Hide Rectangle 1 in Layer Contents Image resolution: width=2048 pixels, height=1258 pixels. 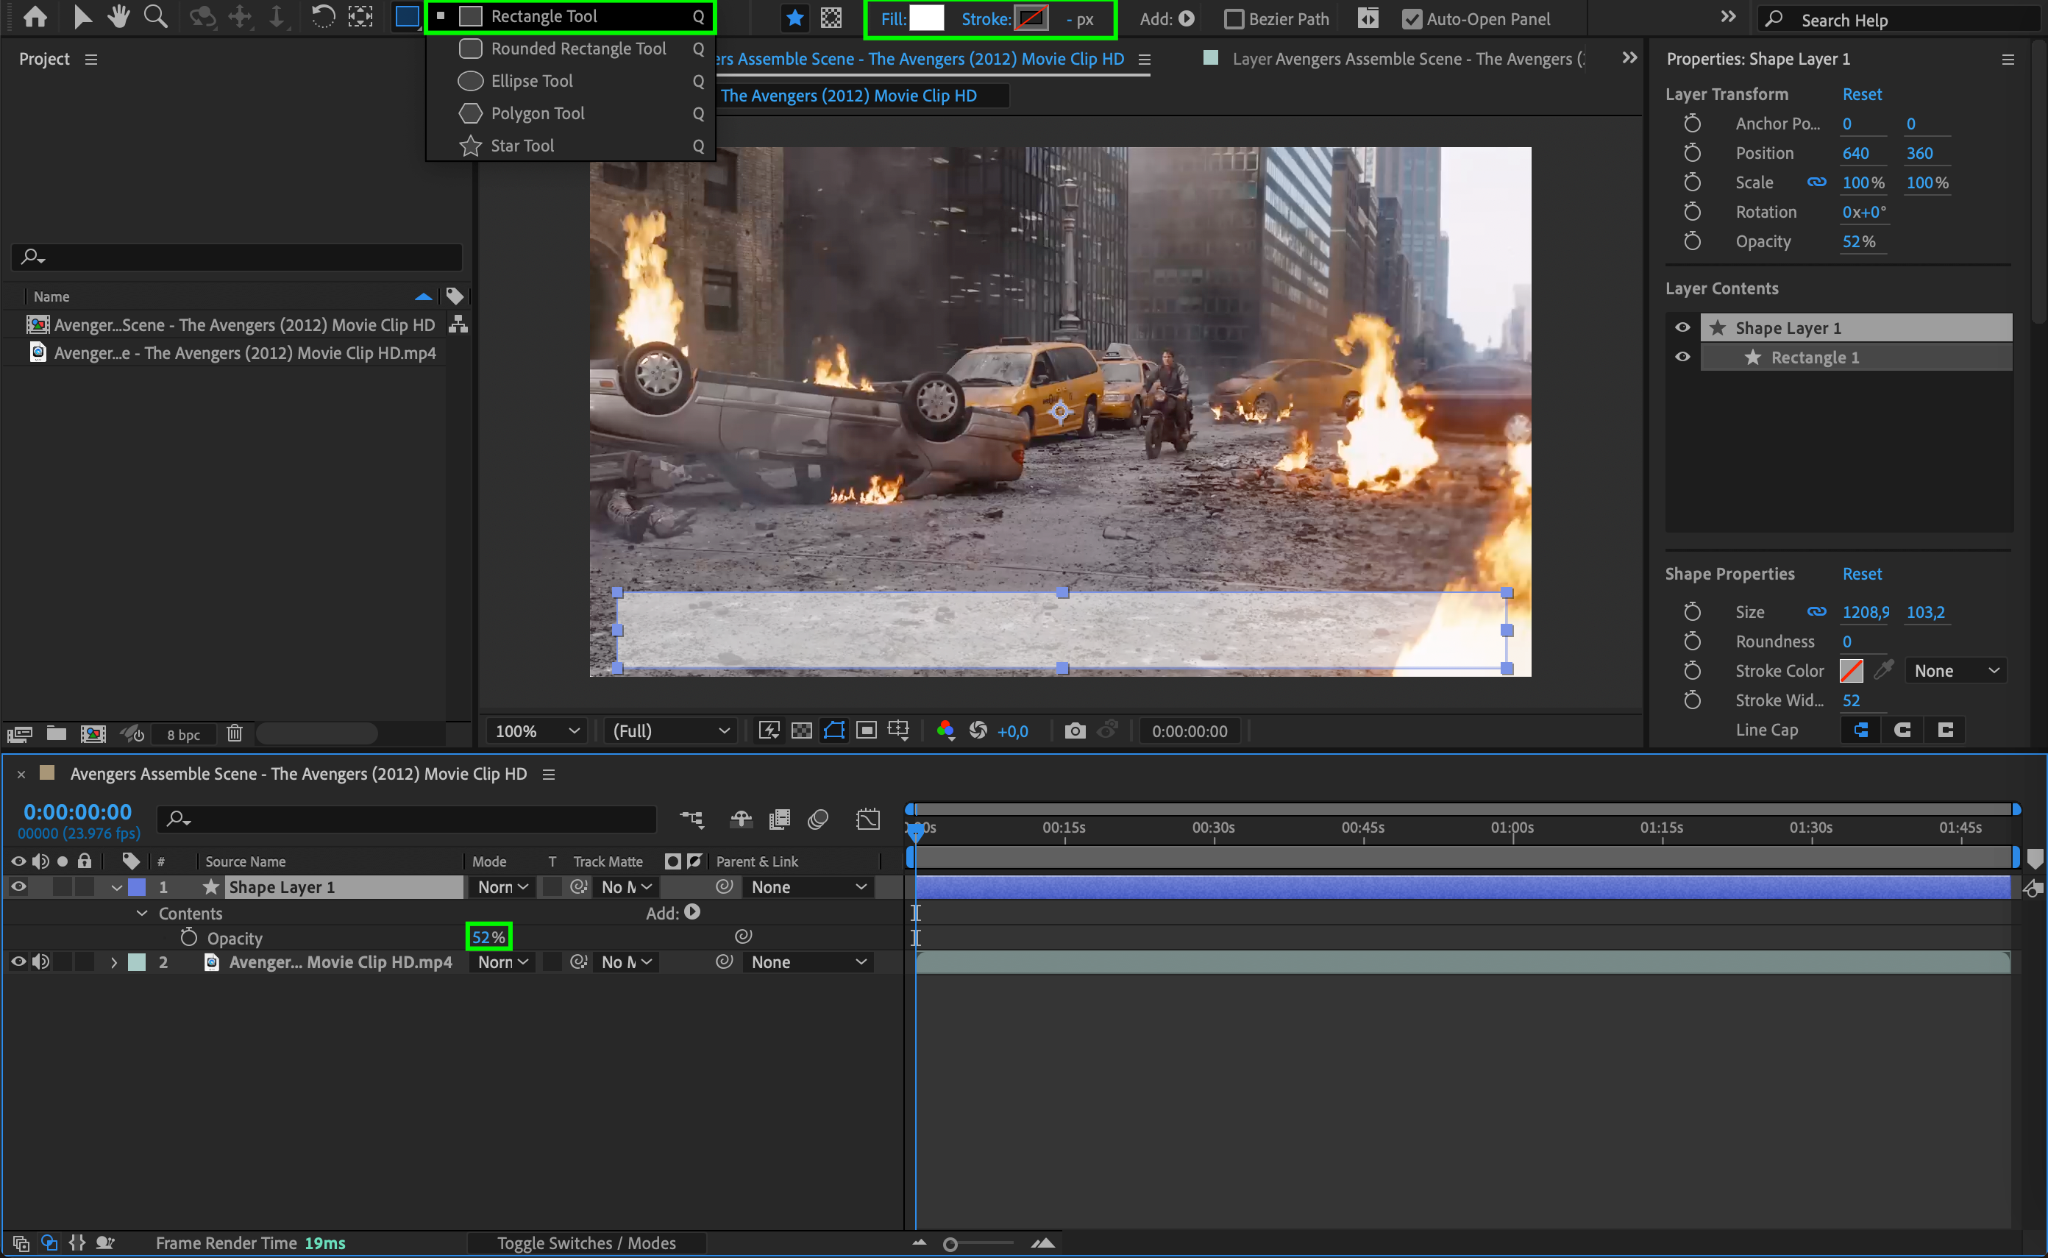click(1683, 357)
